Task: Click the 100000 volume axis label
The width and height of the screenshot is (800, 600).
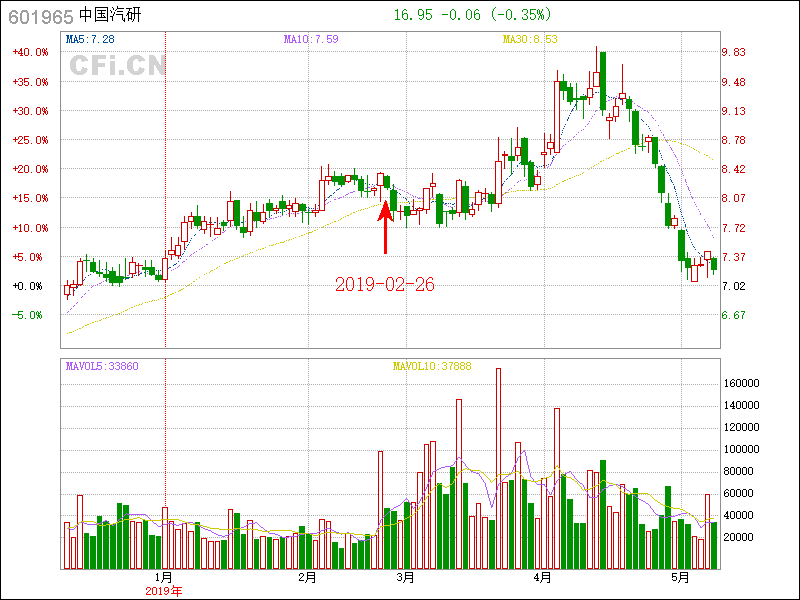Action: pyautogui.click(x=742, y=449)
